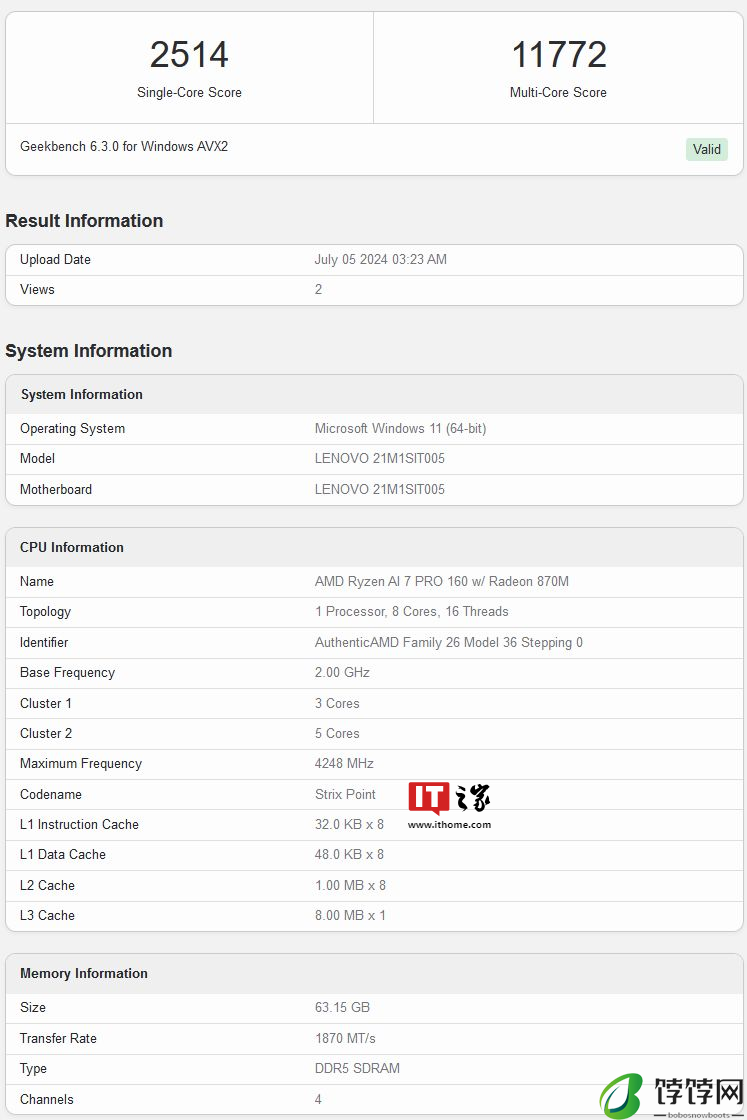The image size is (747, 1120).
Task: Click the Operating System label
Action: click(72, 429)
